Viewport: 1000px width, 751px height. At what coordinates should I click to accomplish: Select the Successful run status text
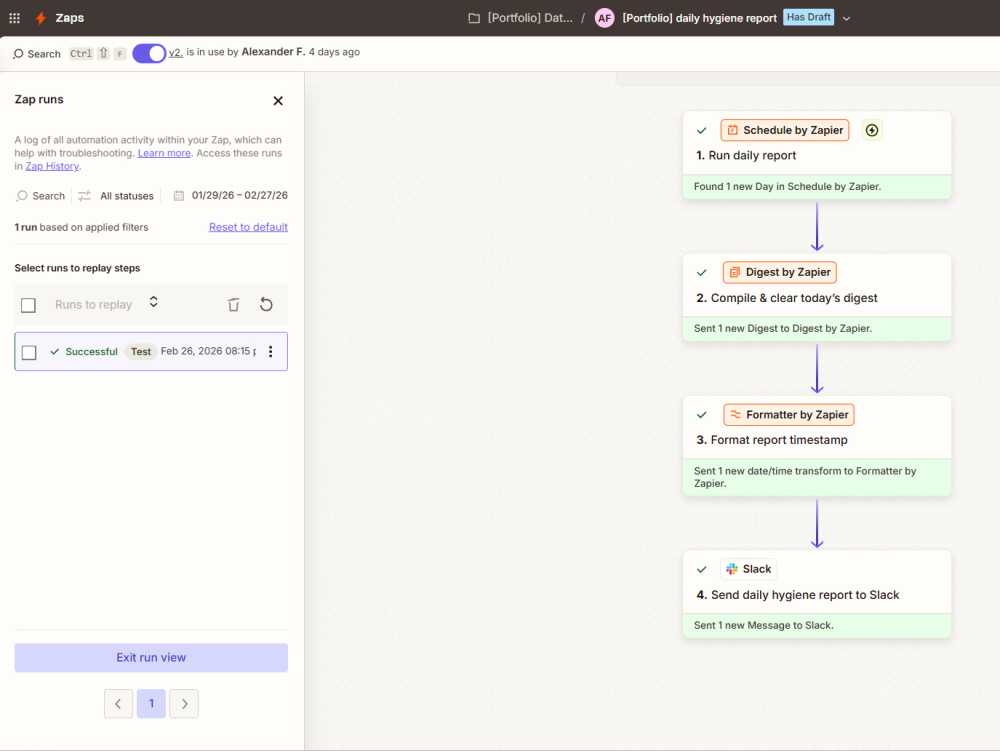91,351
